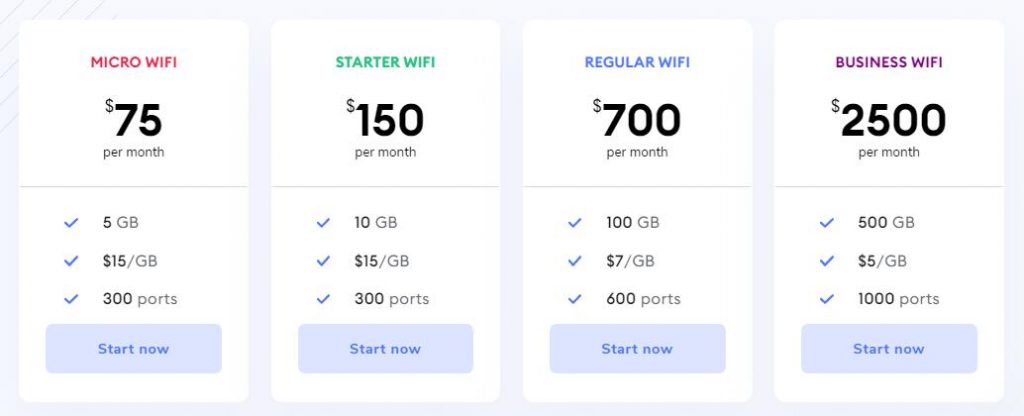Click checkmark beside 5 GB

click(71, 223)
